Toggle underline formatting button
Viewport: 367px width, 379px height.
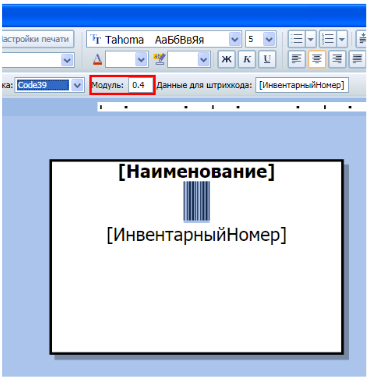coord(267,59)
